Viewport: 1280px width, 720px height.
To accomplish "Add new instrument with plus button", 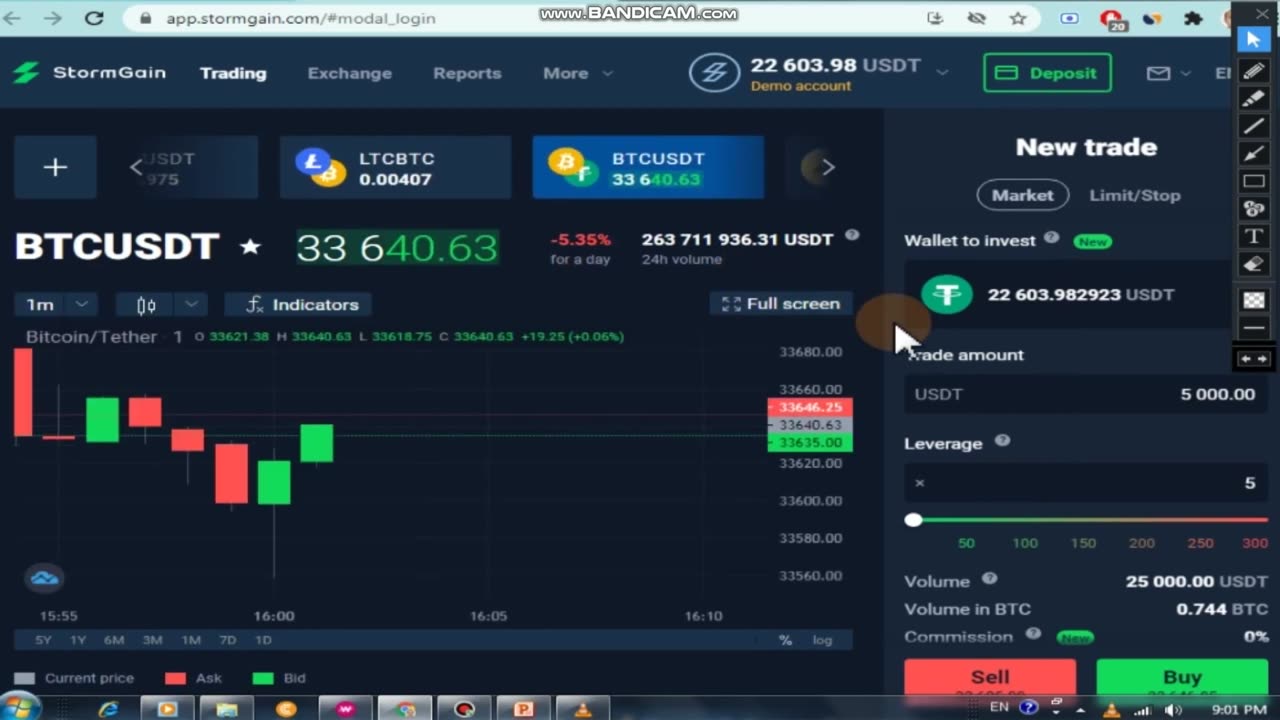I will tap(55, 167).
